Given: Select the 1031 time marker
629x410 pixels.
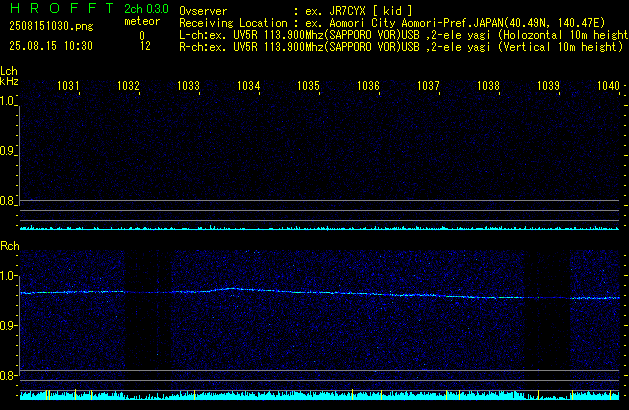Looking at the screenshot, I should [x=68, y=86].
